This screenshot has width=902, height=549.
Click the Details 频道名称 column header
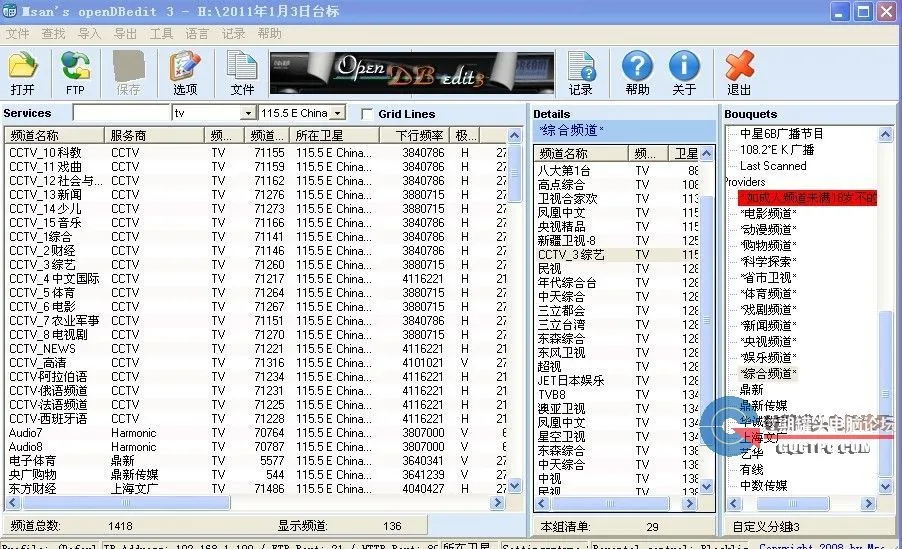(582, 154)
